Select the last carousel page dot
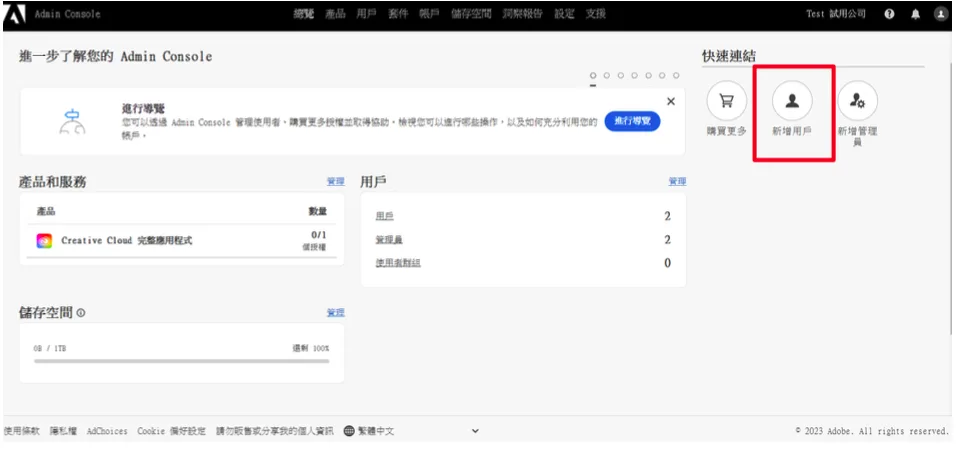 click(x=676, y=76)
